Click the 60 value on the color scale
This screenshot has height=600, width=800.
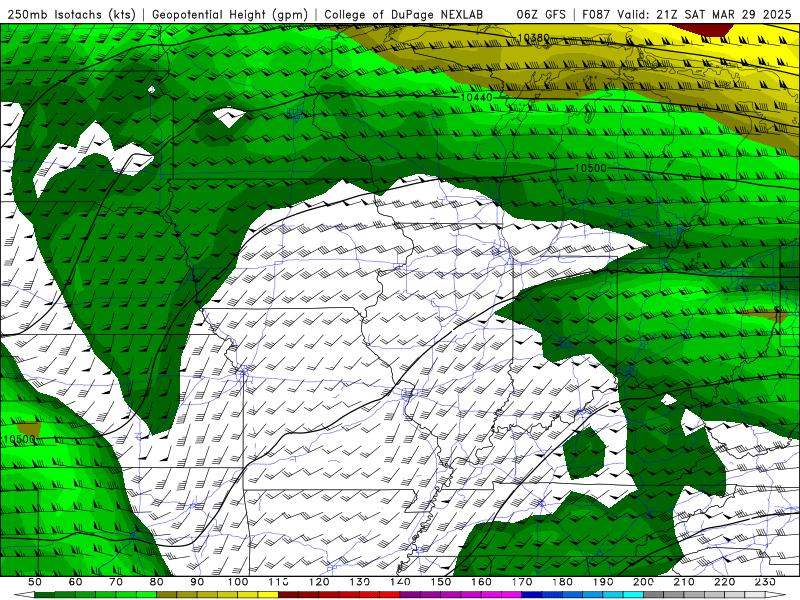[x=75, y=582]
